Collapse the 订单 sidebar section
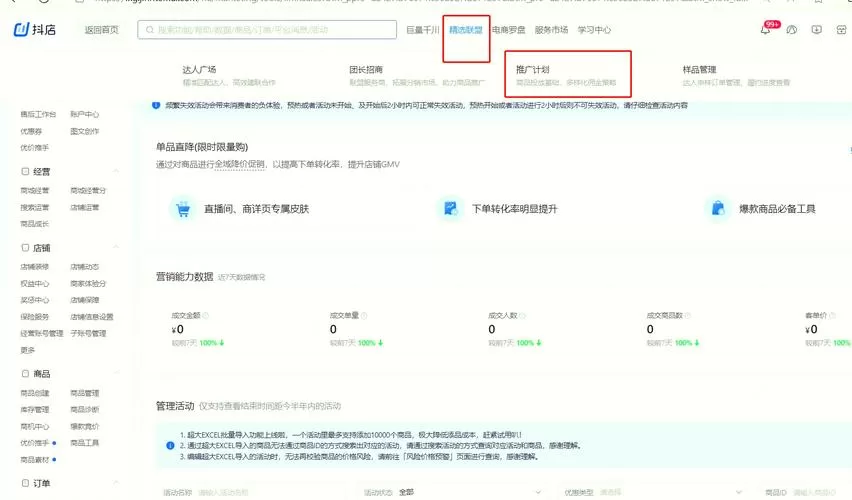The width and height of the screenshot is (852, 500). click(116, 483)
